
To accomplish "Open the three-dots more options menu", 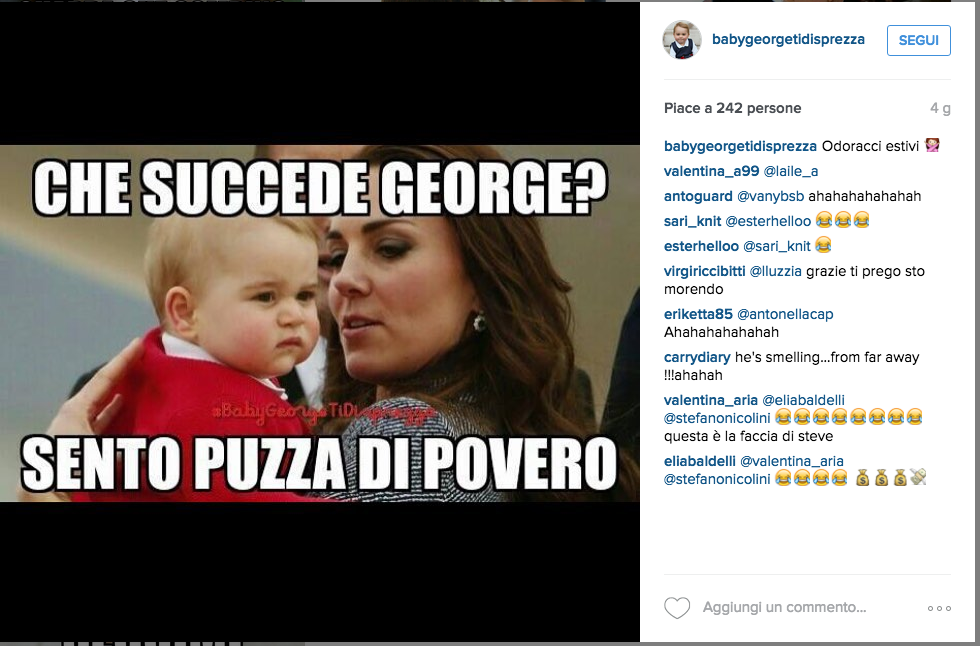I will [939, 608].
